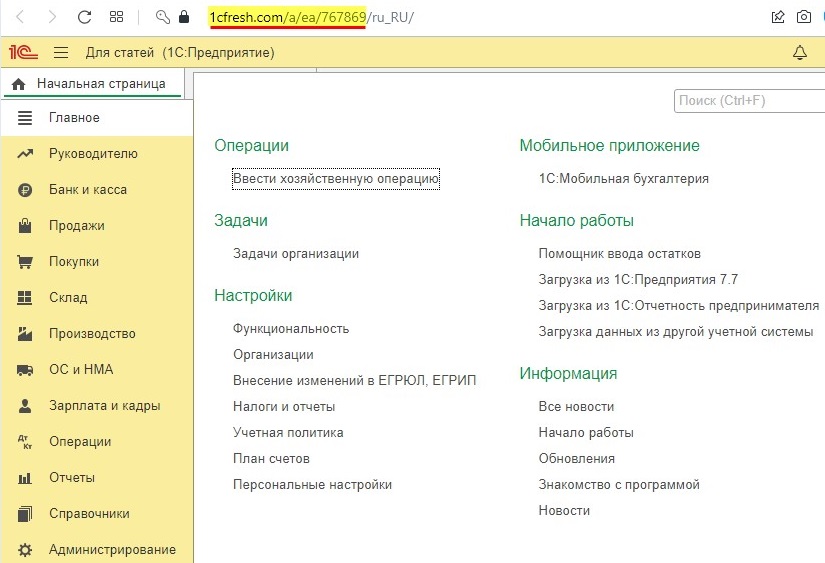Image resolution: width=825 pixels, height=563 pixels.
Task: Switch to Начальная страница tab
Action: tap(93, 84)
